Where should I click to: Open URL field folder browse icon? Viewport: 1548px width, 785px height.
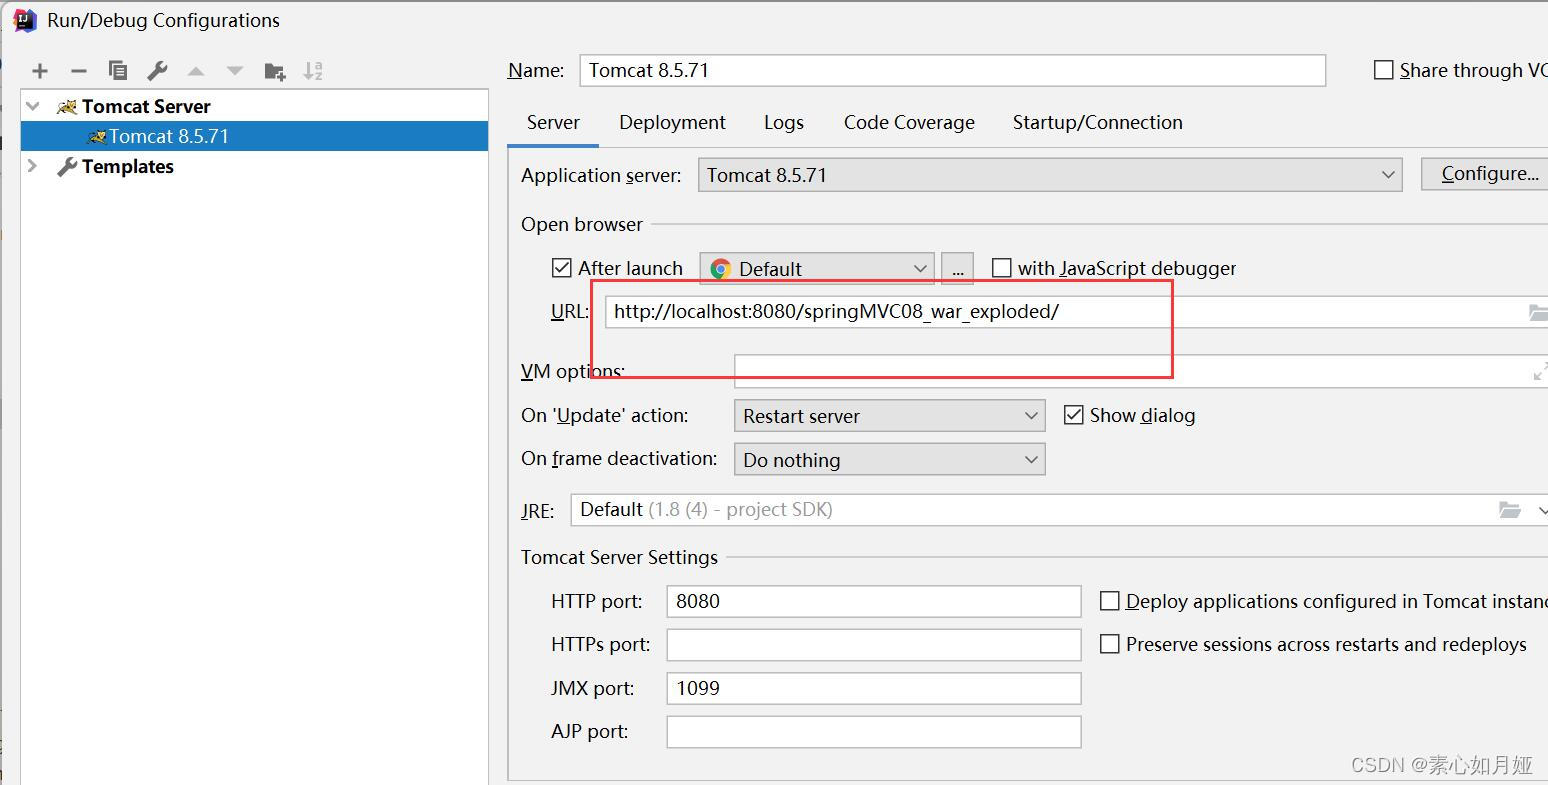click(x=1538, y=313)
